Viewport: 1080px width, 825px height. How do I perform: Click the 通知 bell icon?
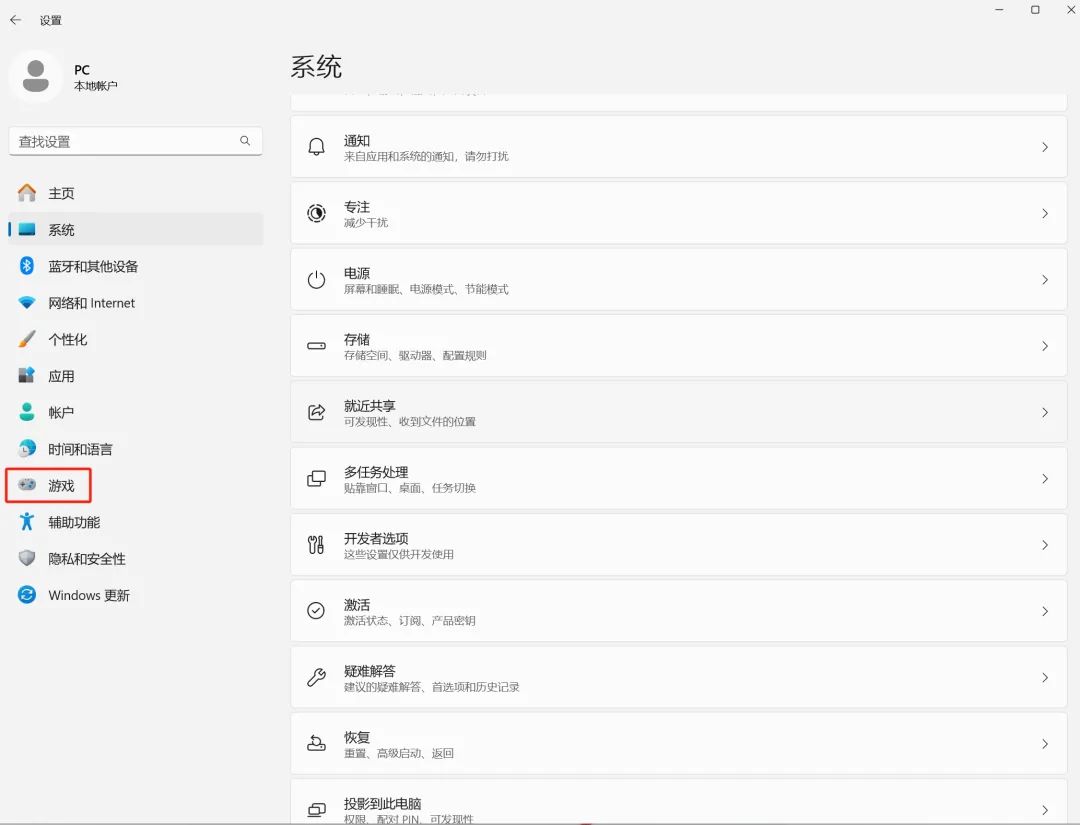coord(316,147)
